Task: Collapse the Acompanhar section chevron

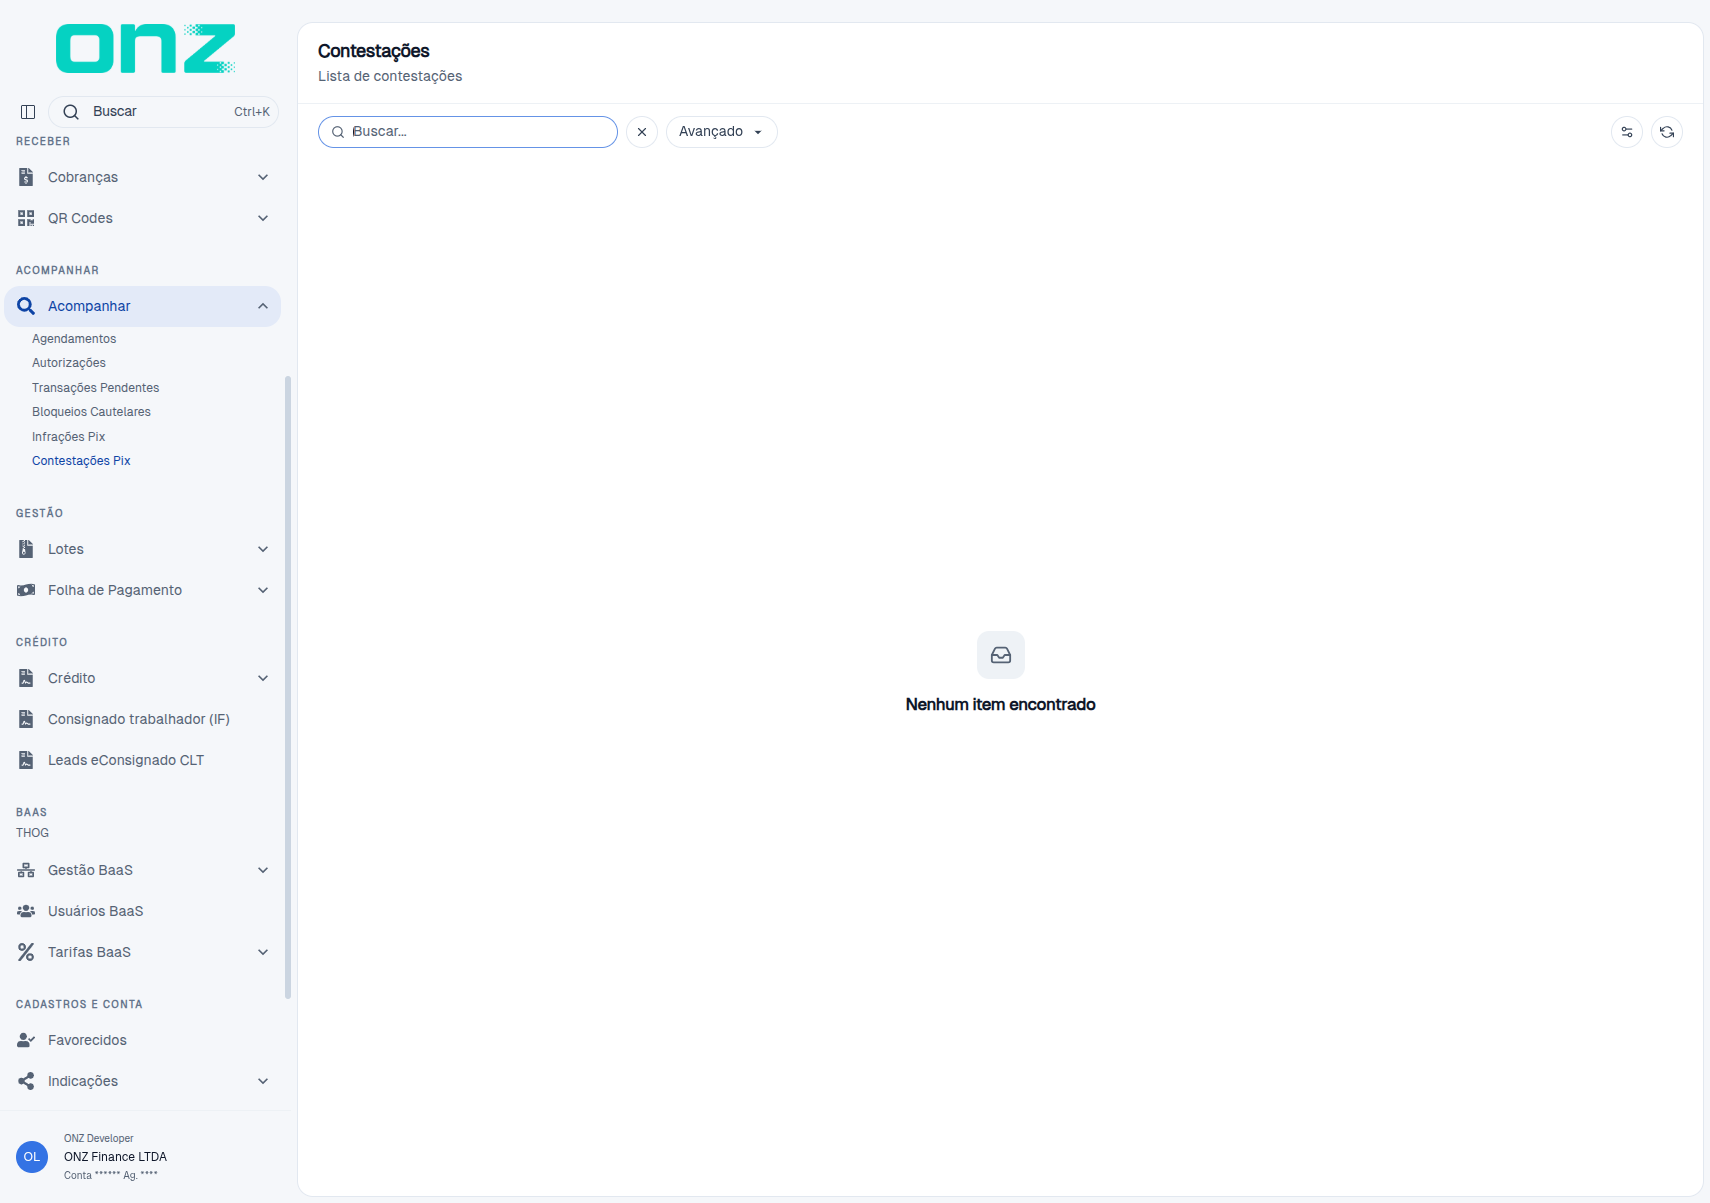Action: [263, 306]
